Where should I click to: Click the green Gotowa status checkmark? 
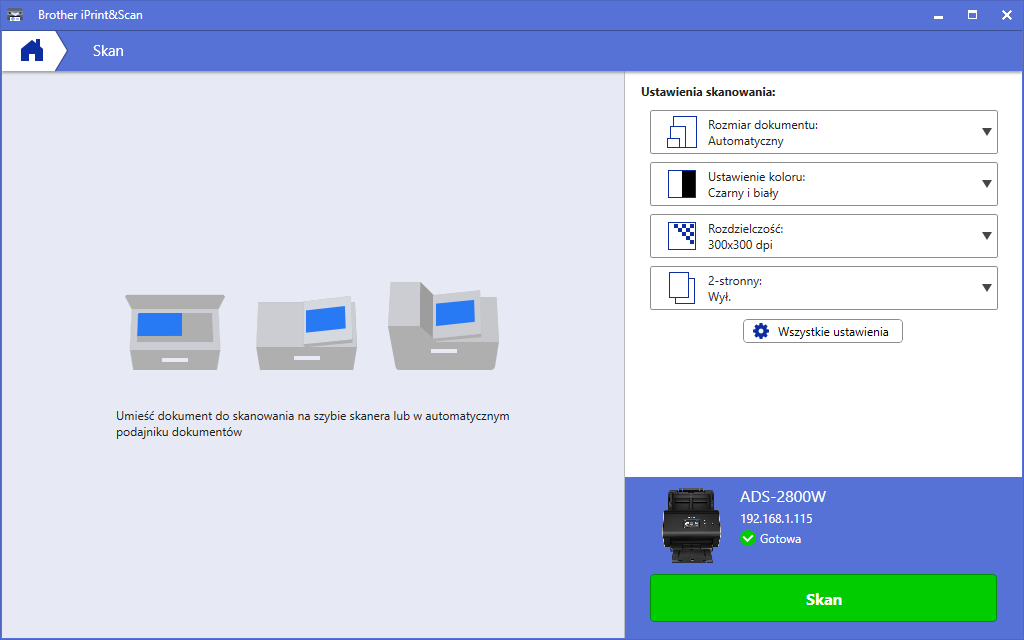pyautogui.click(x=748, y=539)
